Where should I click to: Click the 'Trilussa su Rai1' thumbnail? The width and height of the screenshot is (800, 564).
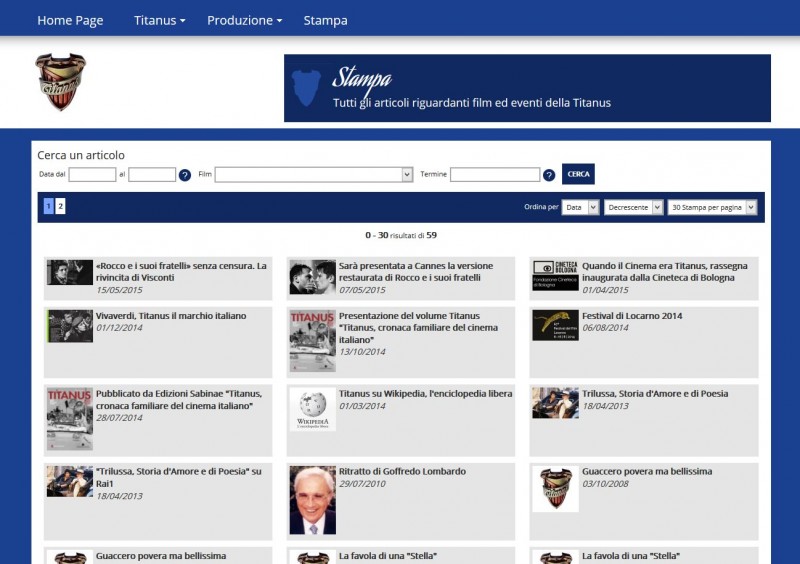tap(70, 481)
